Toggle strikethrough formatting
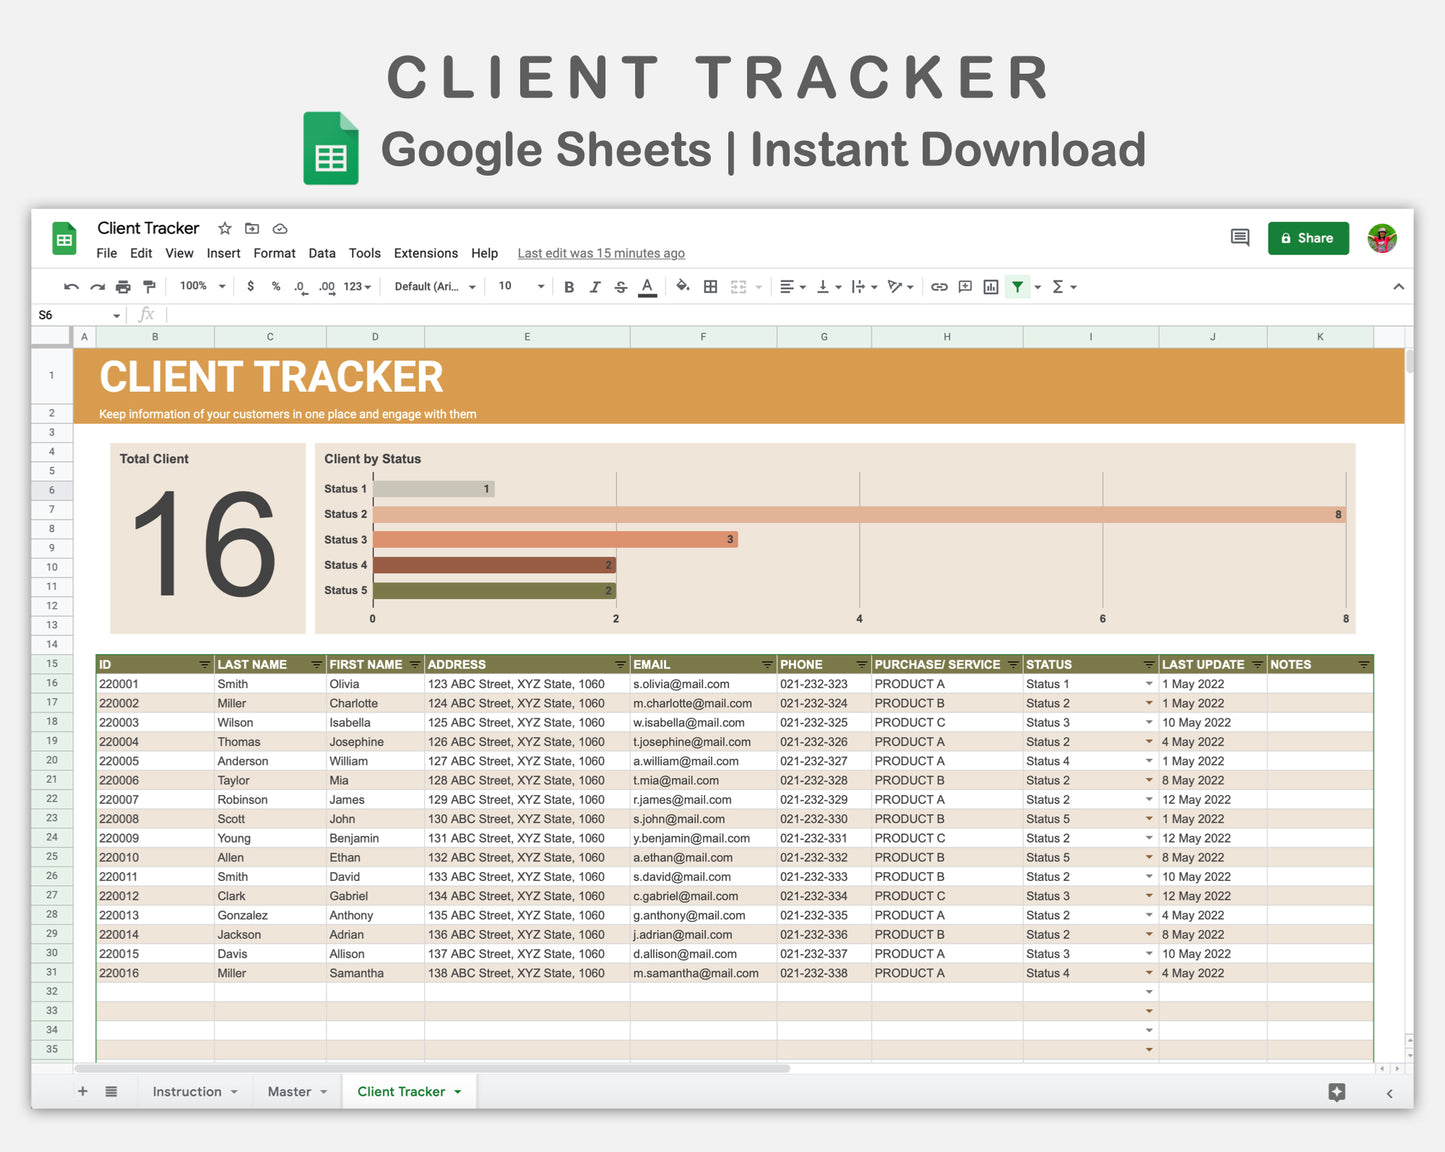 (620, 286)
